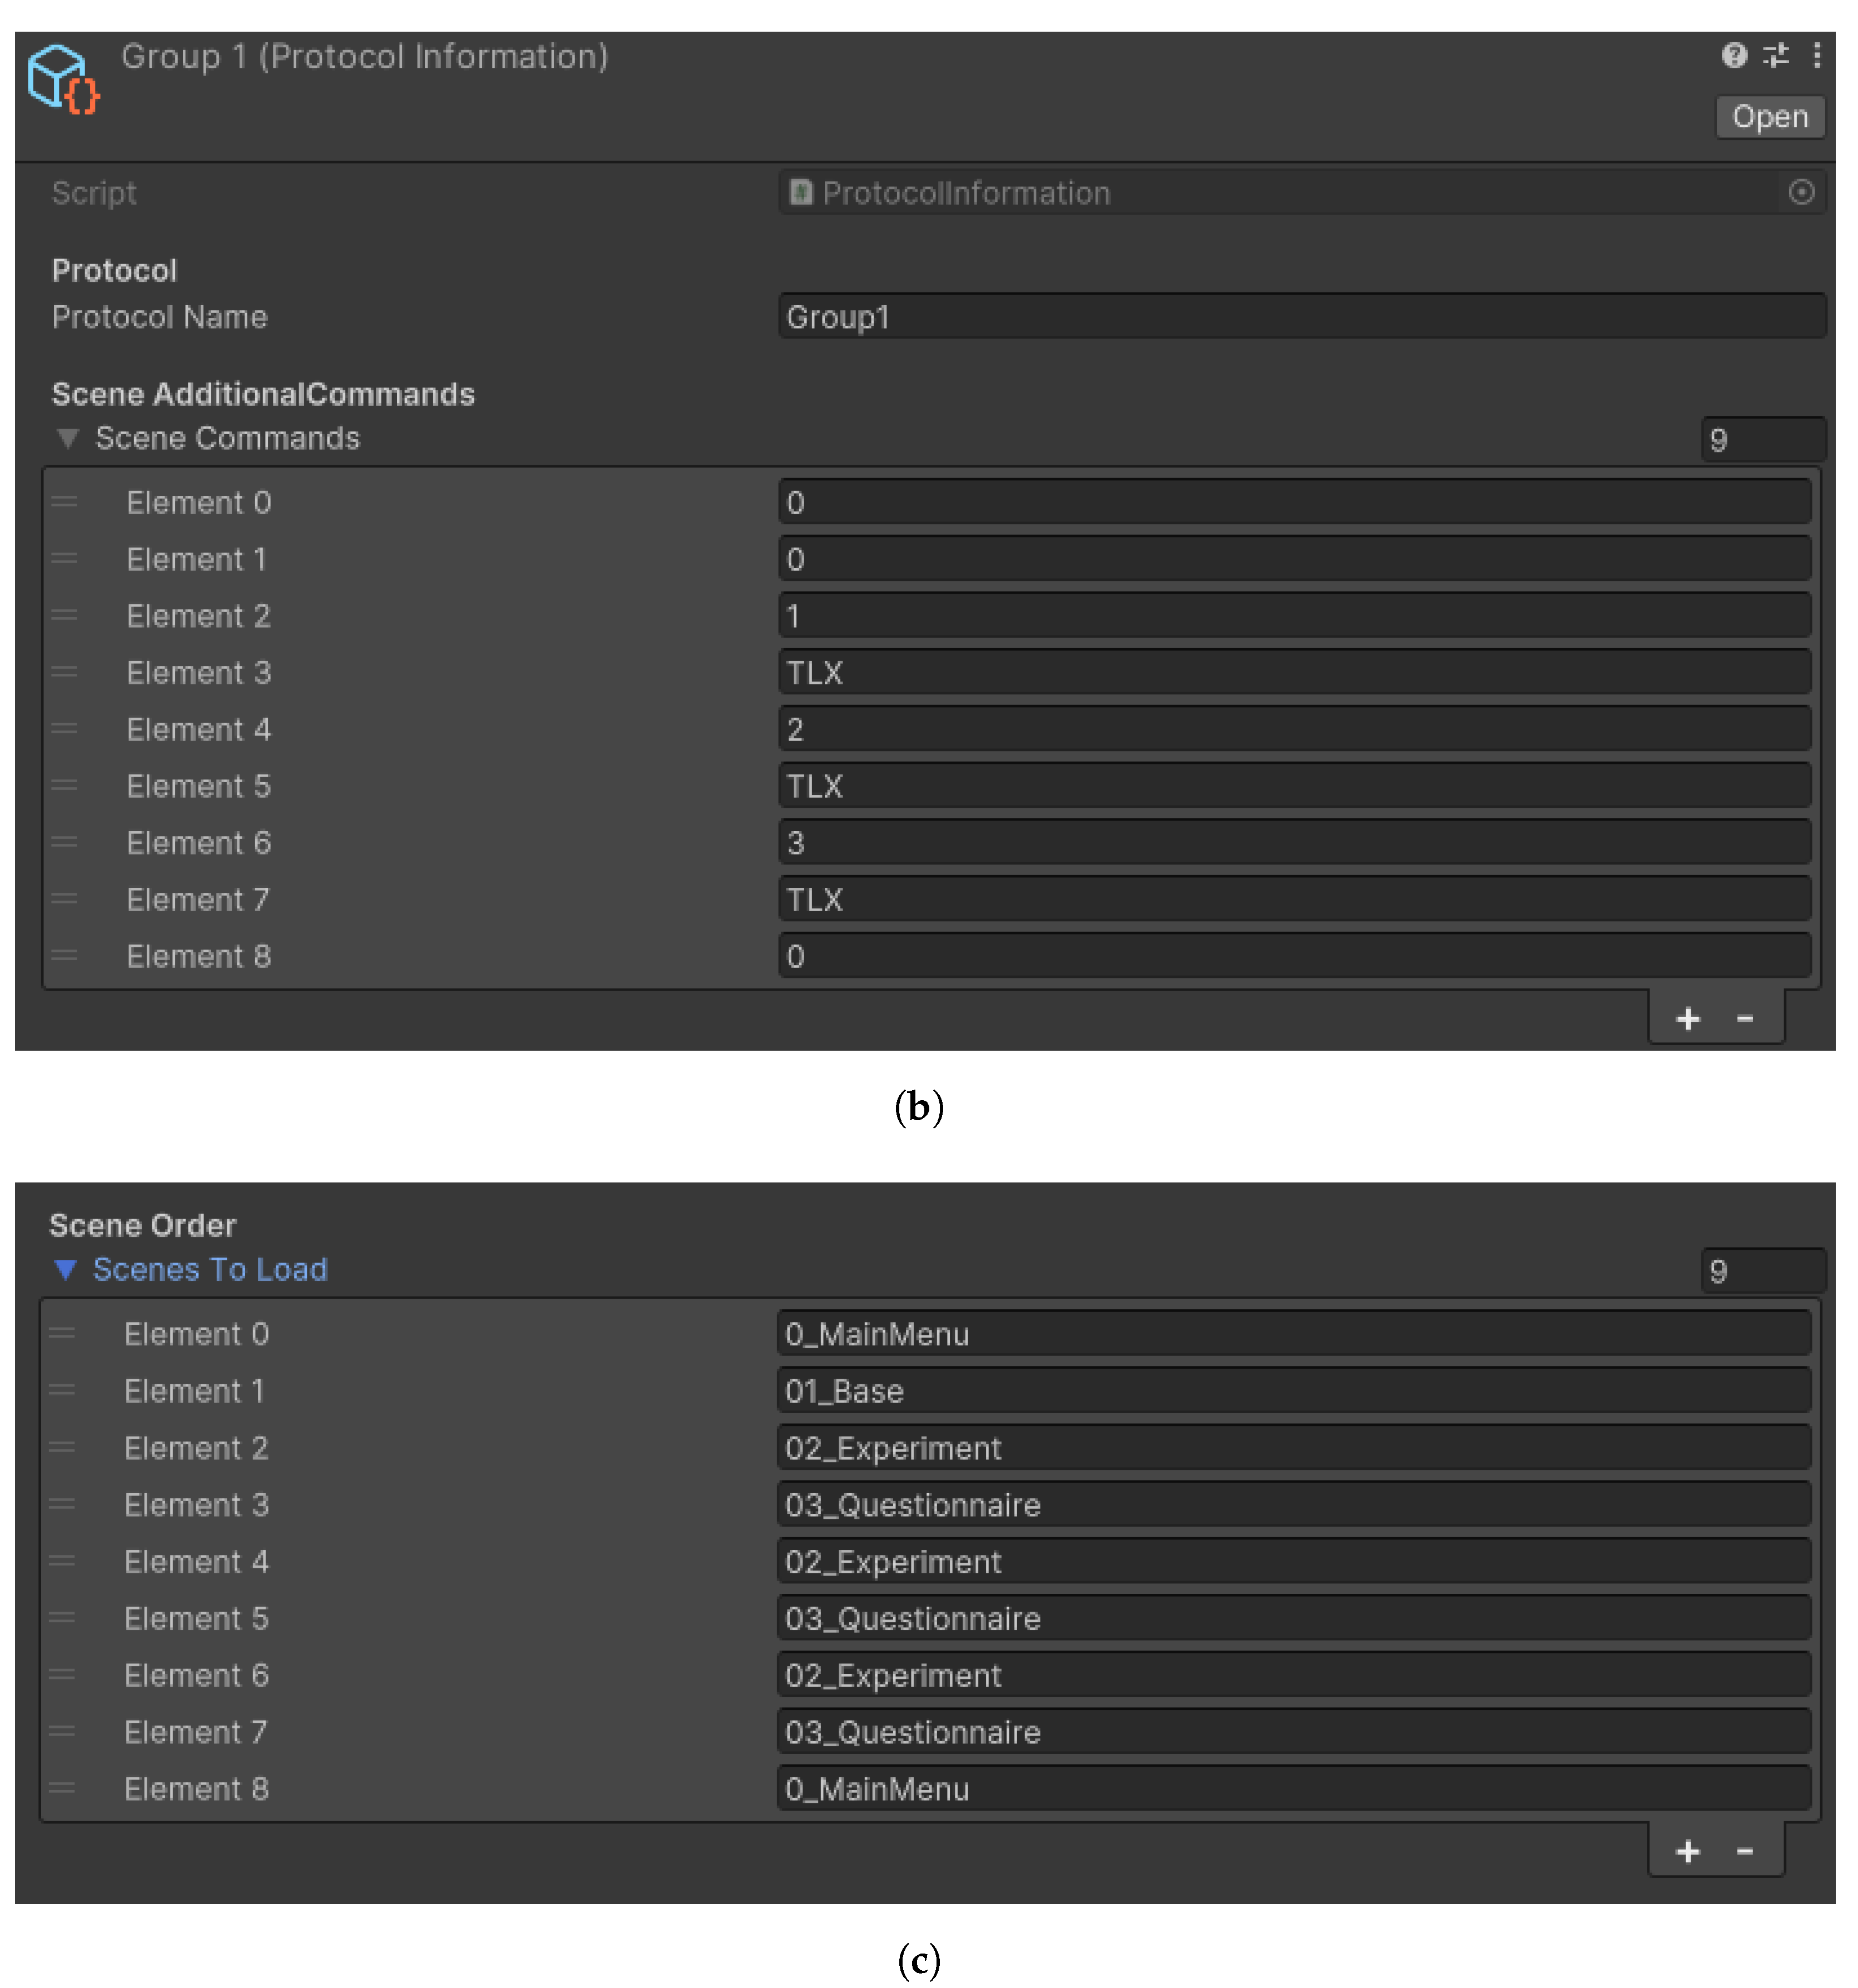Image resolution: width=1858 pixels, height=1988 pixels.
Task: Click the ScriptableObject cube icon
Action: click(62, 78)
